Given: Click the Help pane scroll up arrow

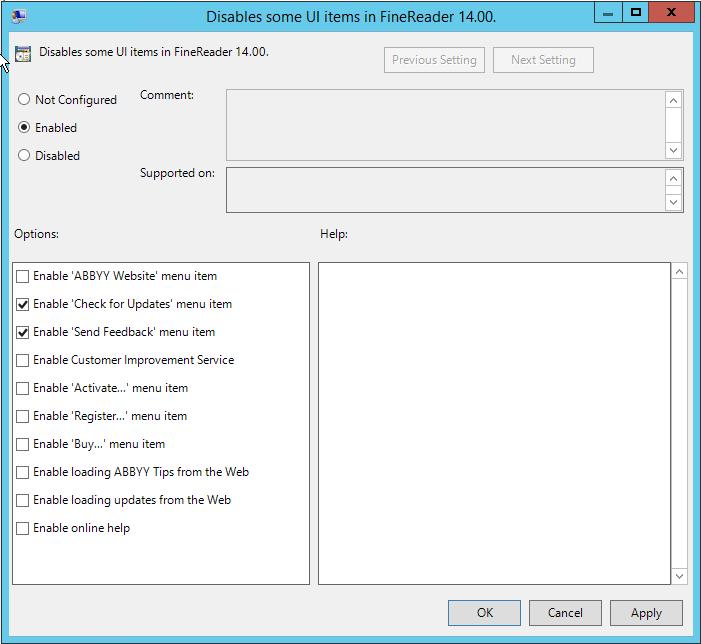Looking at the screenshot, I should (x=680, y=272).
